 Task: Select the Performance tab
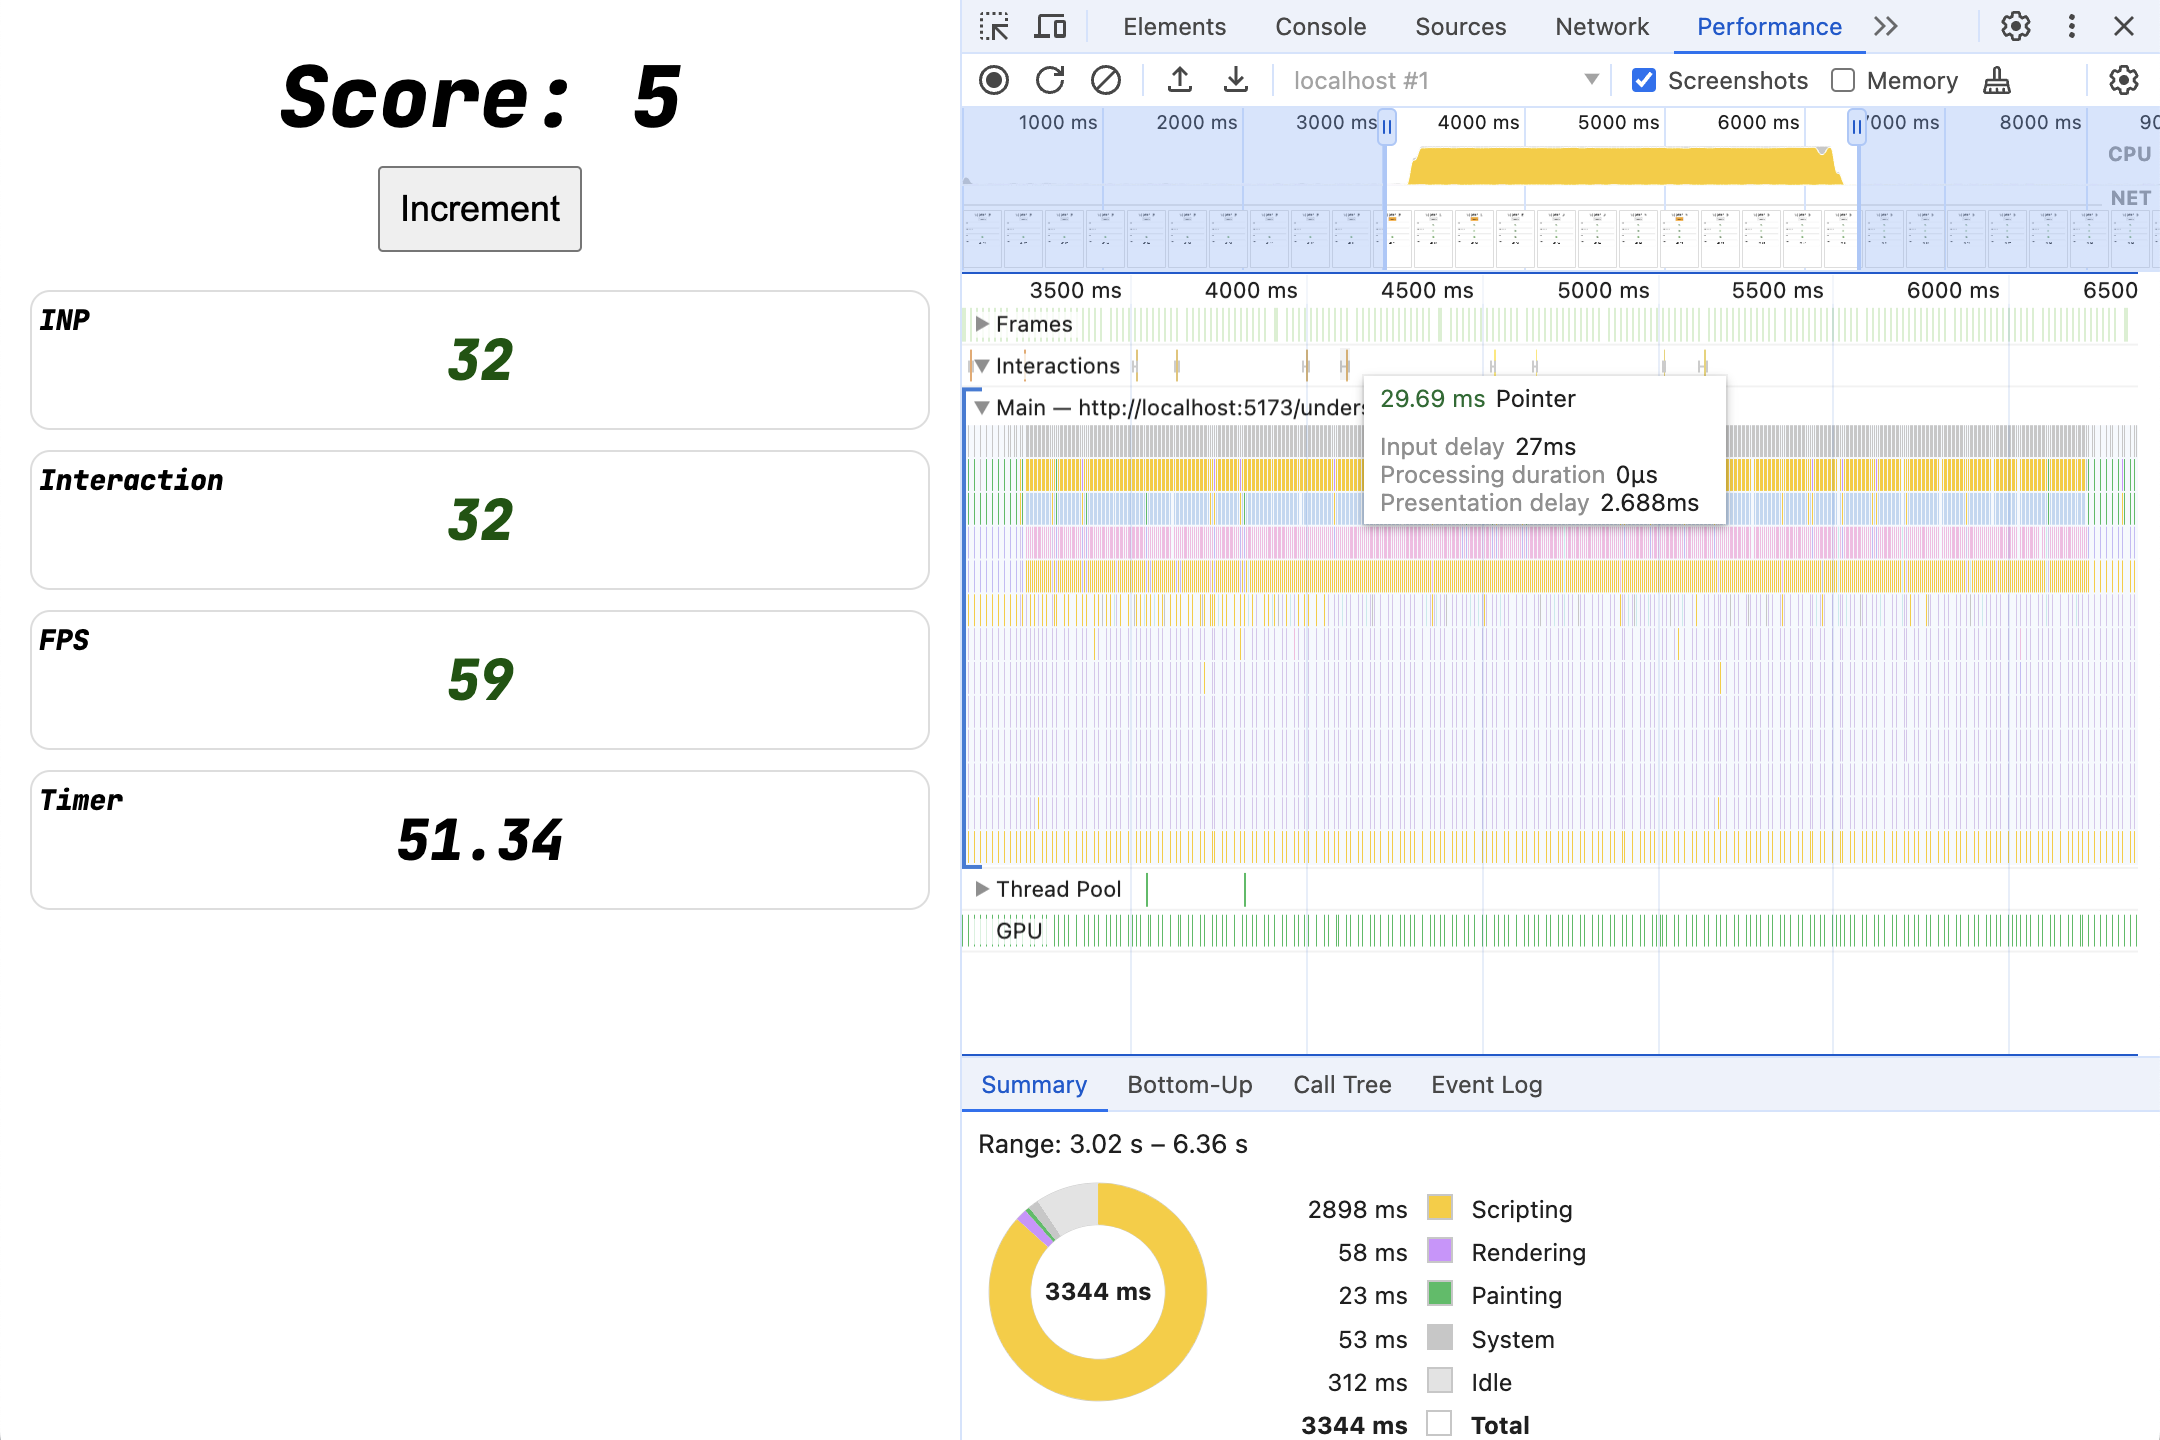point(1771,27)
